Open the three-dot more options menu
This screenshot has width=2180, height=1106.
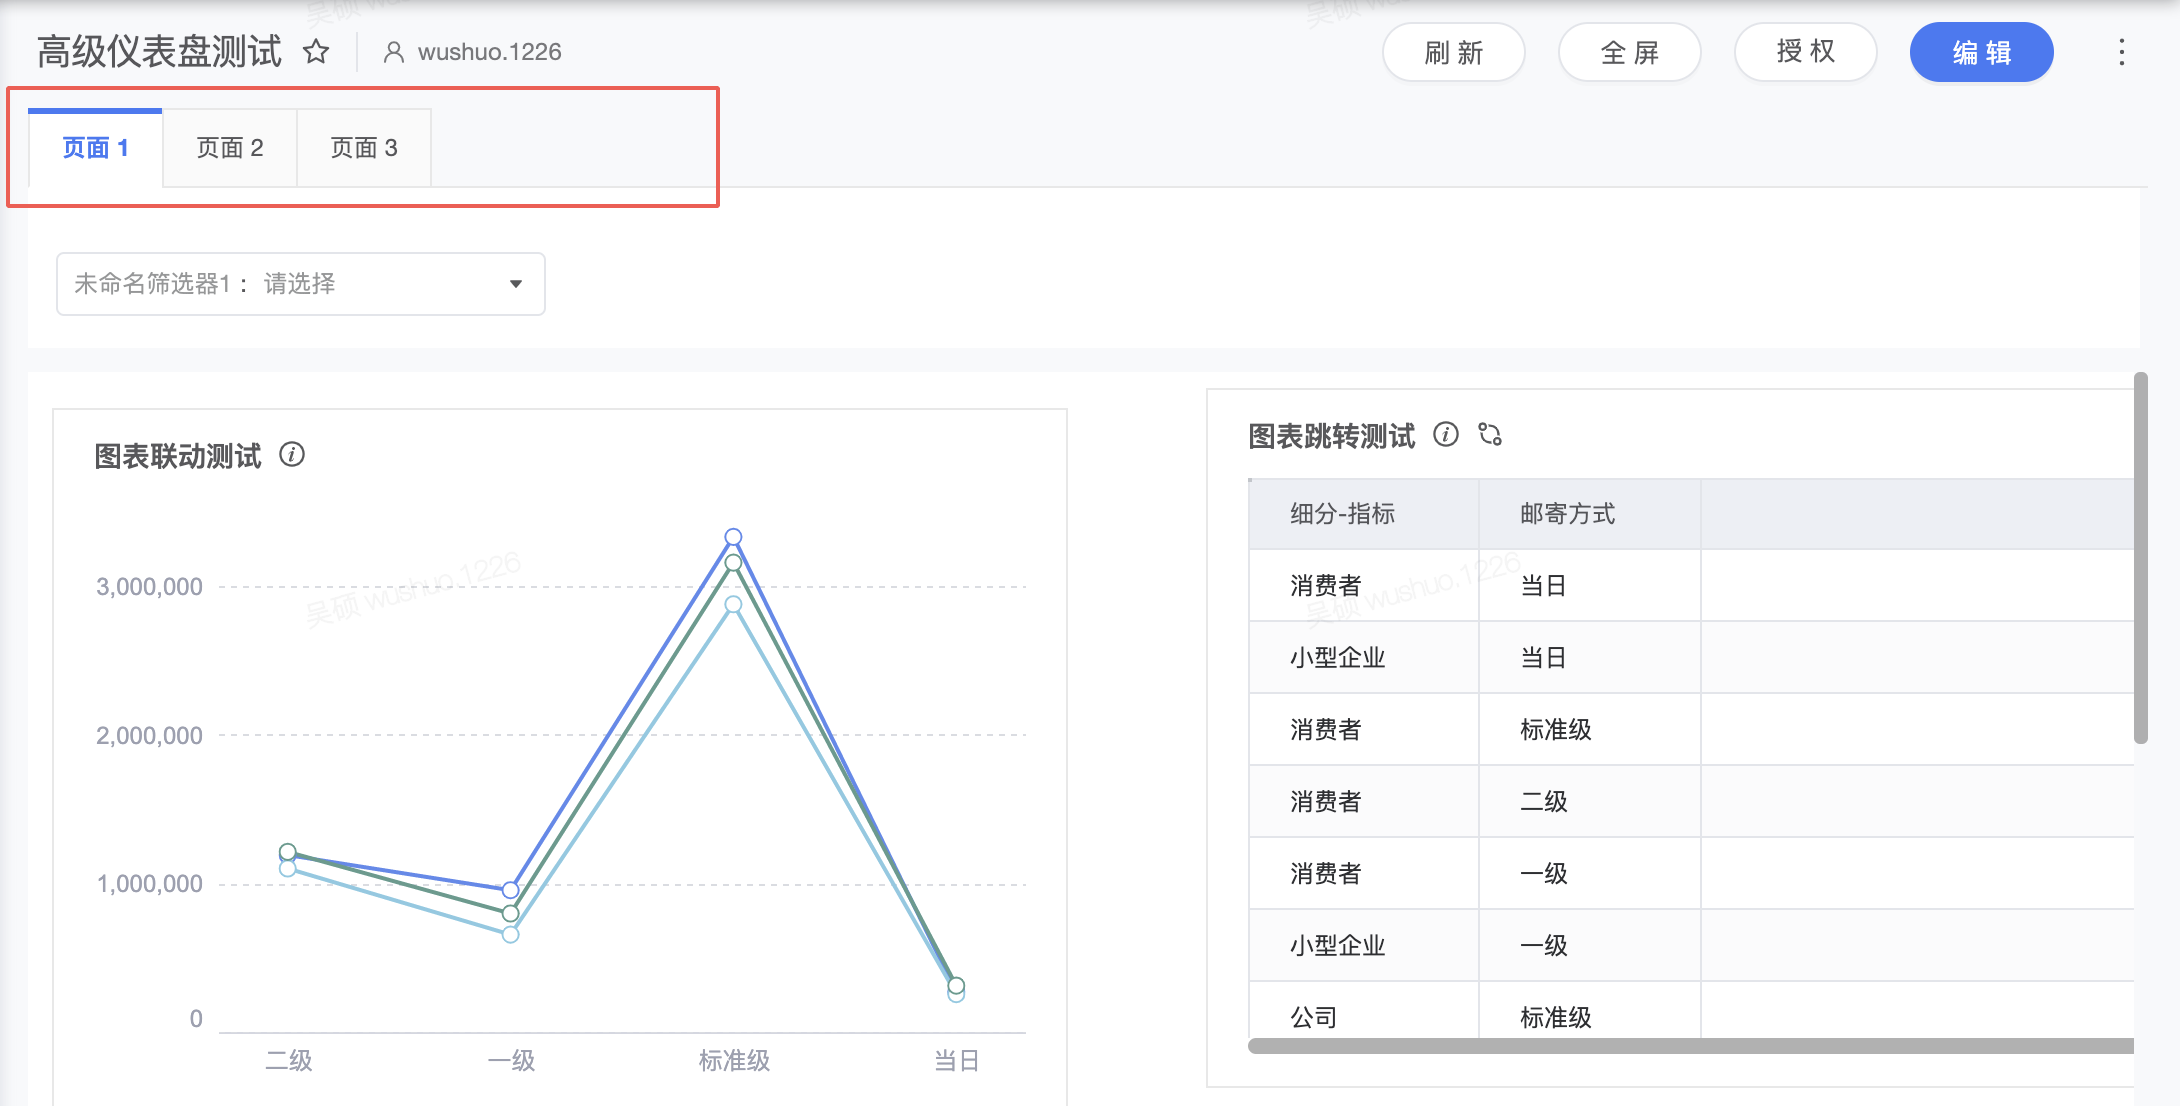(x=2121, y=52)
